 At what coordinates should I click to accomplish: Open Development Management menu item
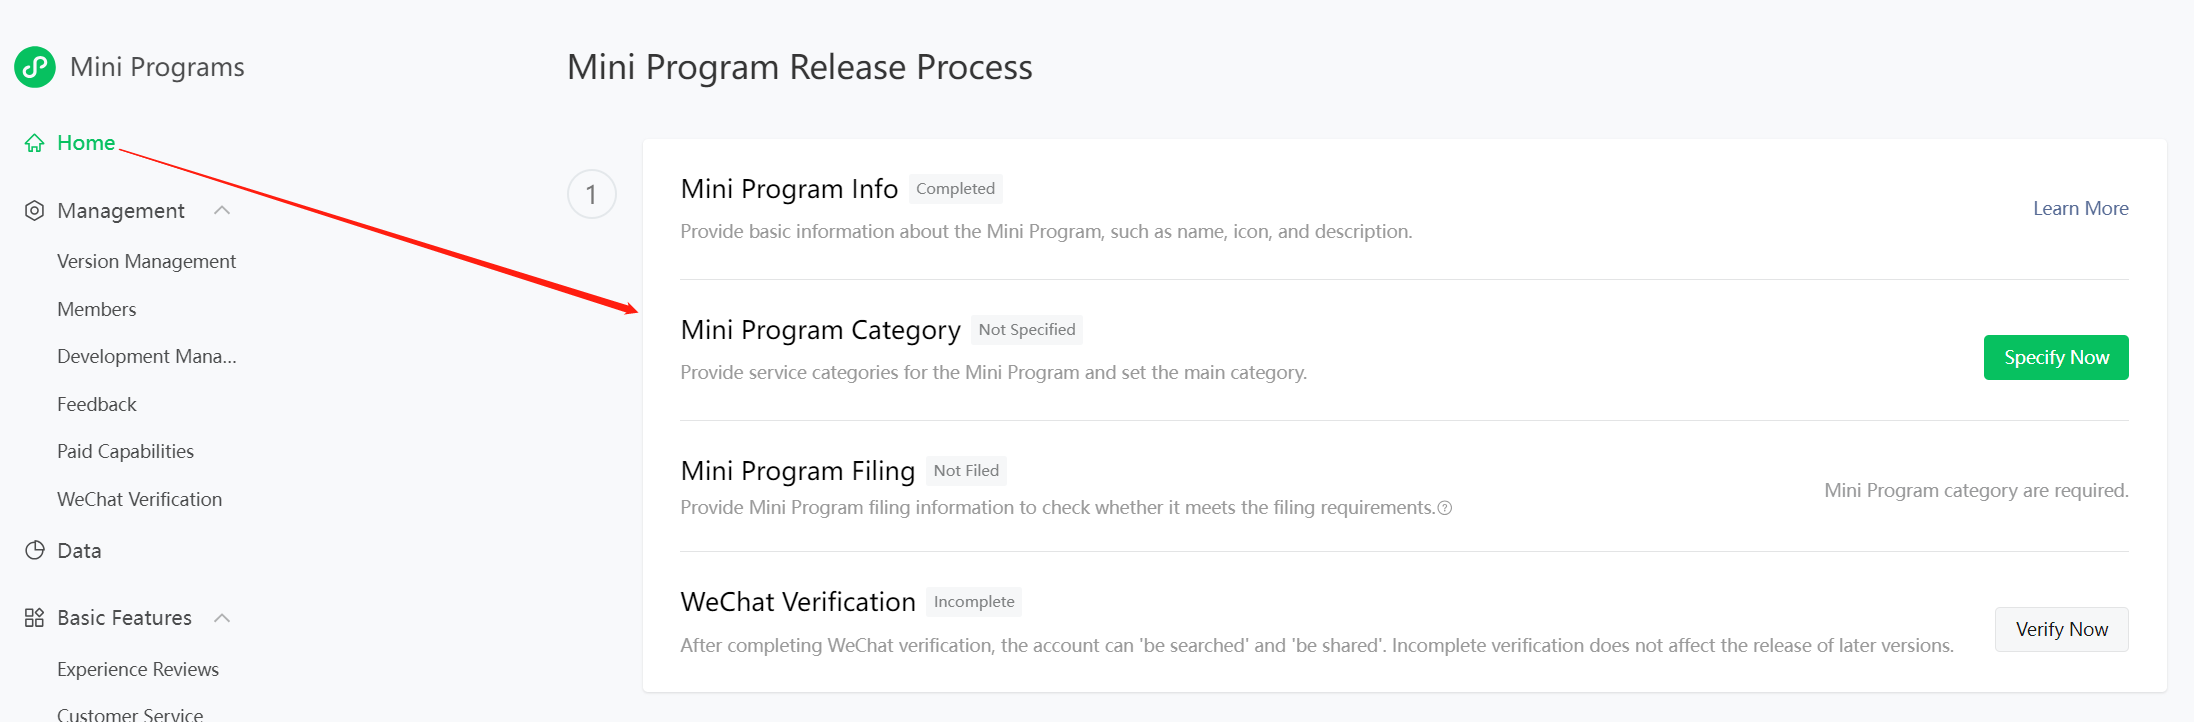click(x=146, y=356)
